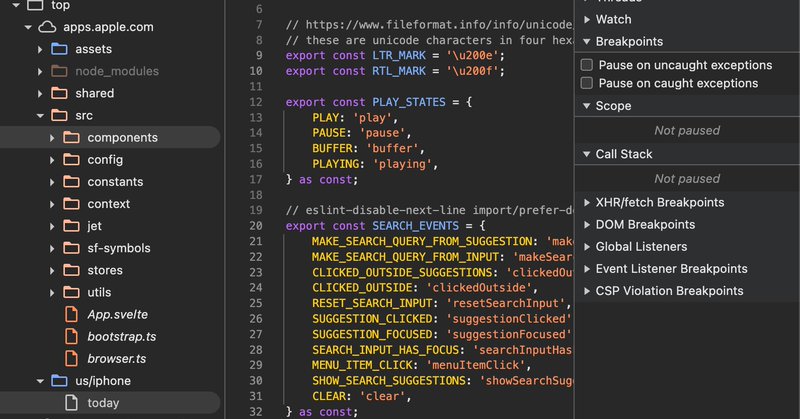Viewport: 800px width, 419px height.
Task: Click the browser.ts file icon
Action: coord(71,359)
